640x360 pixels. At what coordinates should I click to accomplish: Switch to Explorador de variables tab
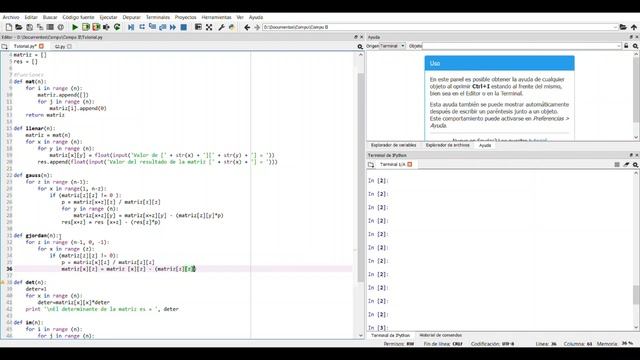(x=393, y=145)
